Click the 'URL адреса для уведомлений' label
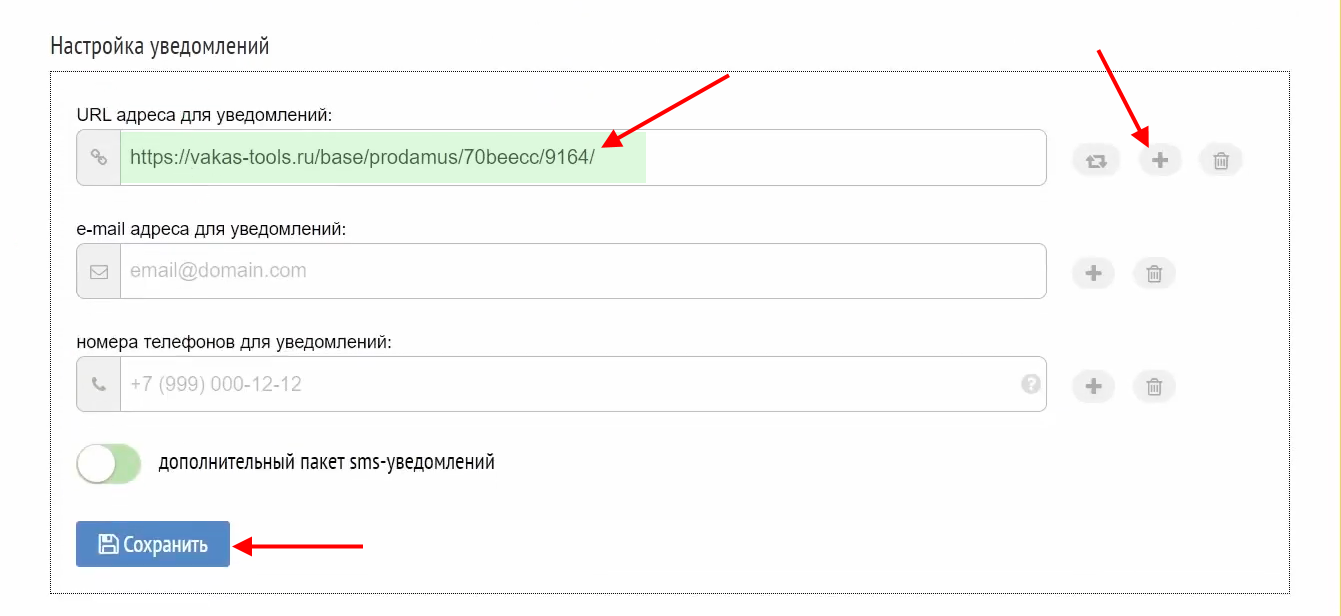 204,115
